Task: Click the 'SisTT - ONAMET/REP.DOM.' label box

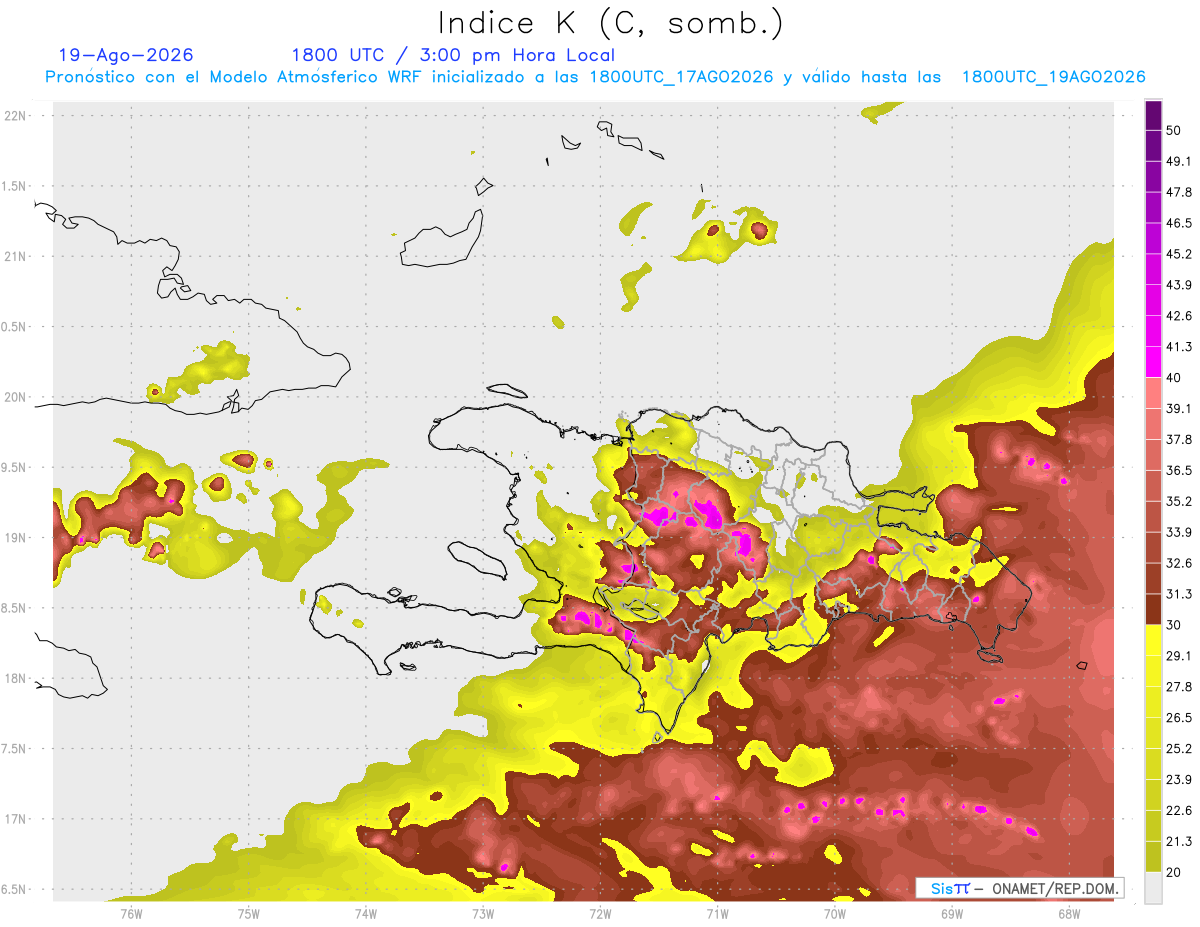Action: click(x=1020, y=888)
